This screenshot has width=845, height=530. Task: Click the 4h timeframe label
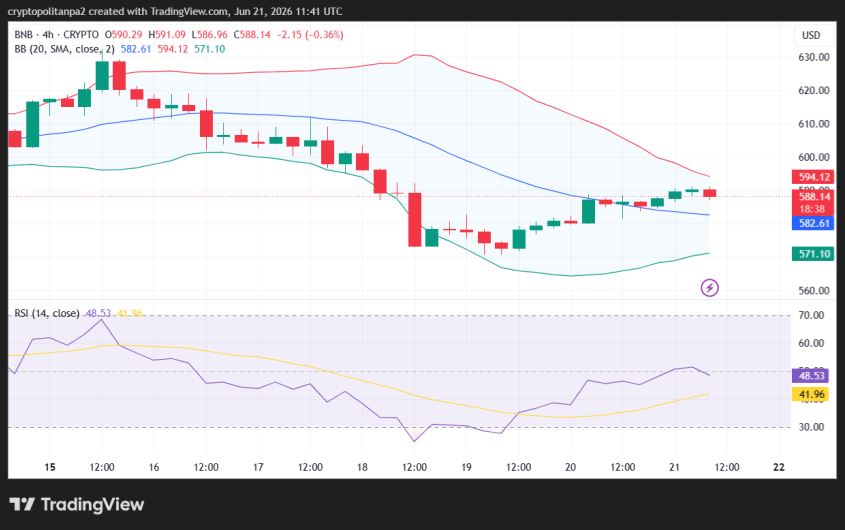[x=48, y=35]
